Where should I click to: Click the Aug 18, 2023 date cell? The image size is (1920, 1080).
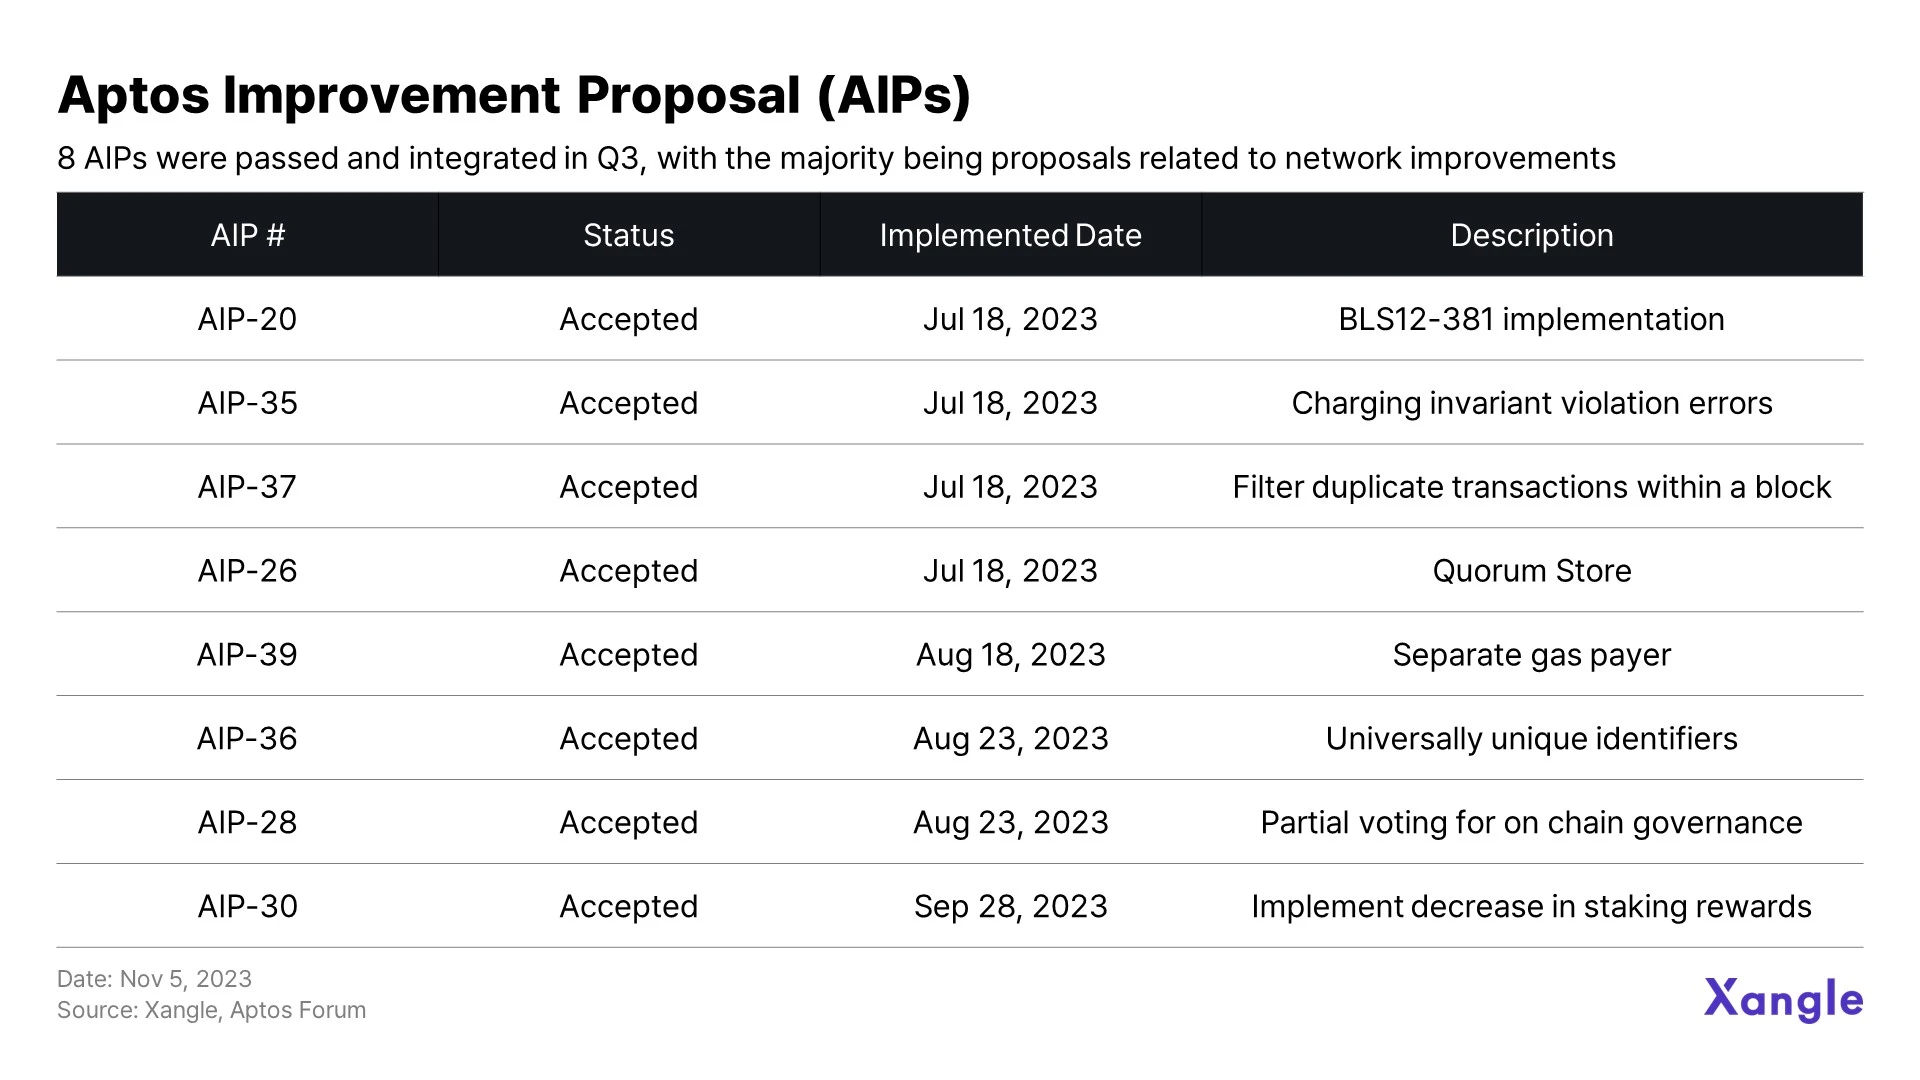1010,655
